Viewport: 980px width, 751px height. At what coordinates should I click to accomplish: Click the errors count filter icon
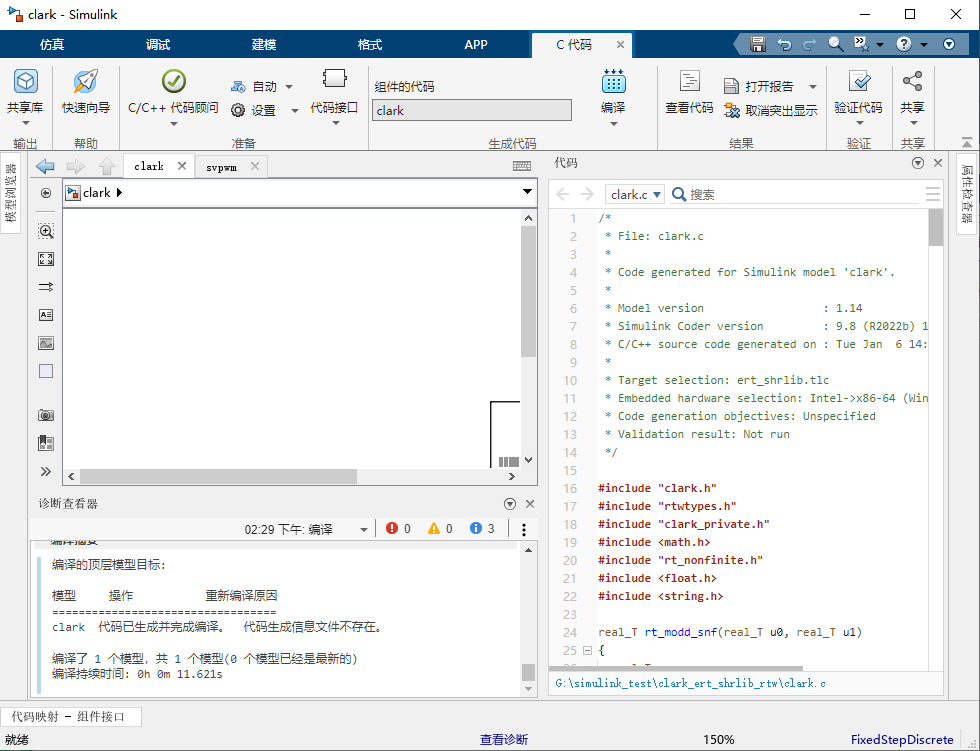(x=392, y=529)
